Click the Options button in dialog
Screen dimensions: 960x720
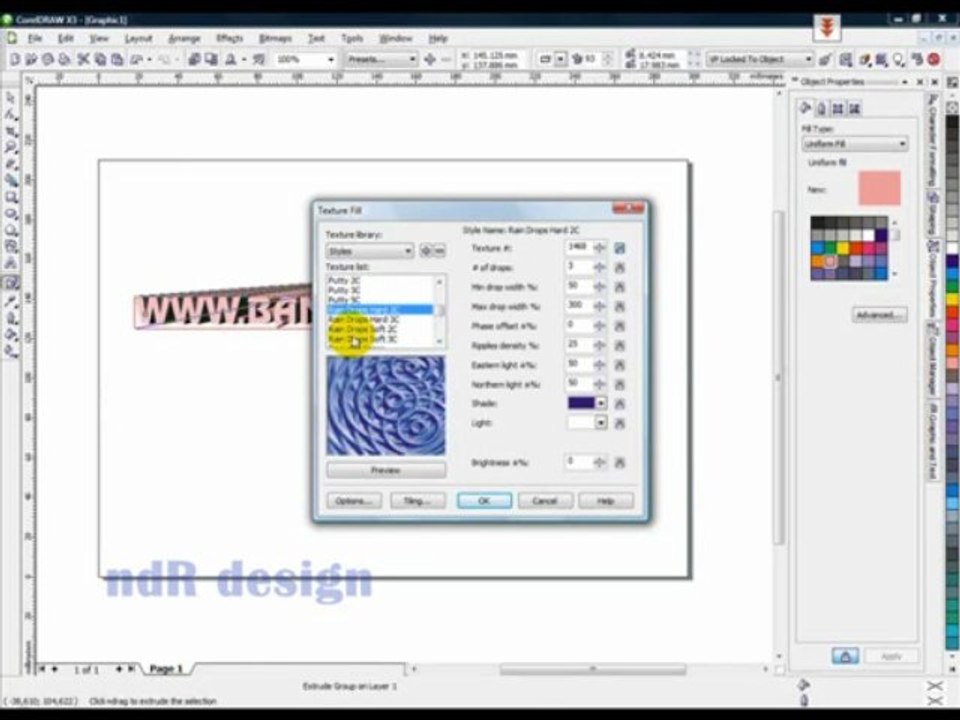point(354,501)
